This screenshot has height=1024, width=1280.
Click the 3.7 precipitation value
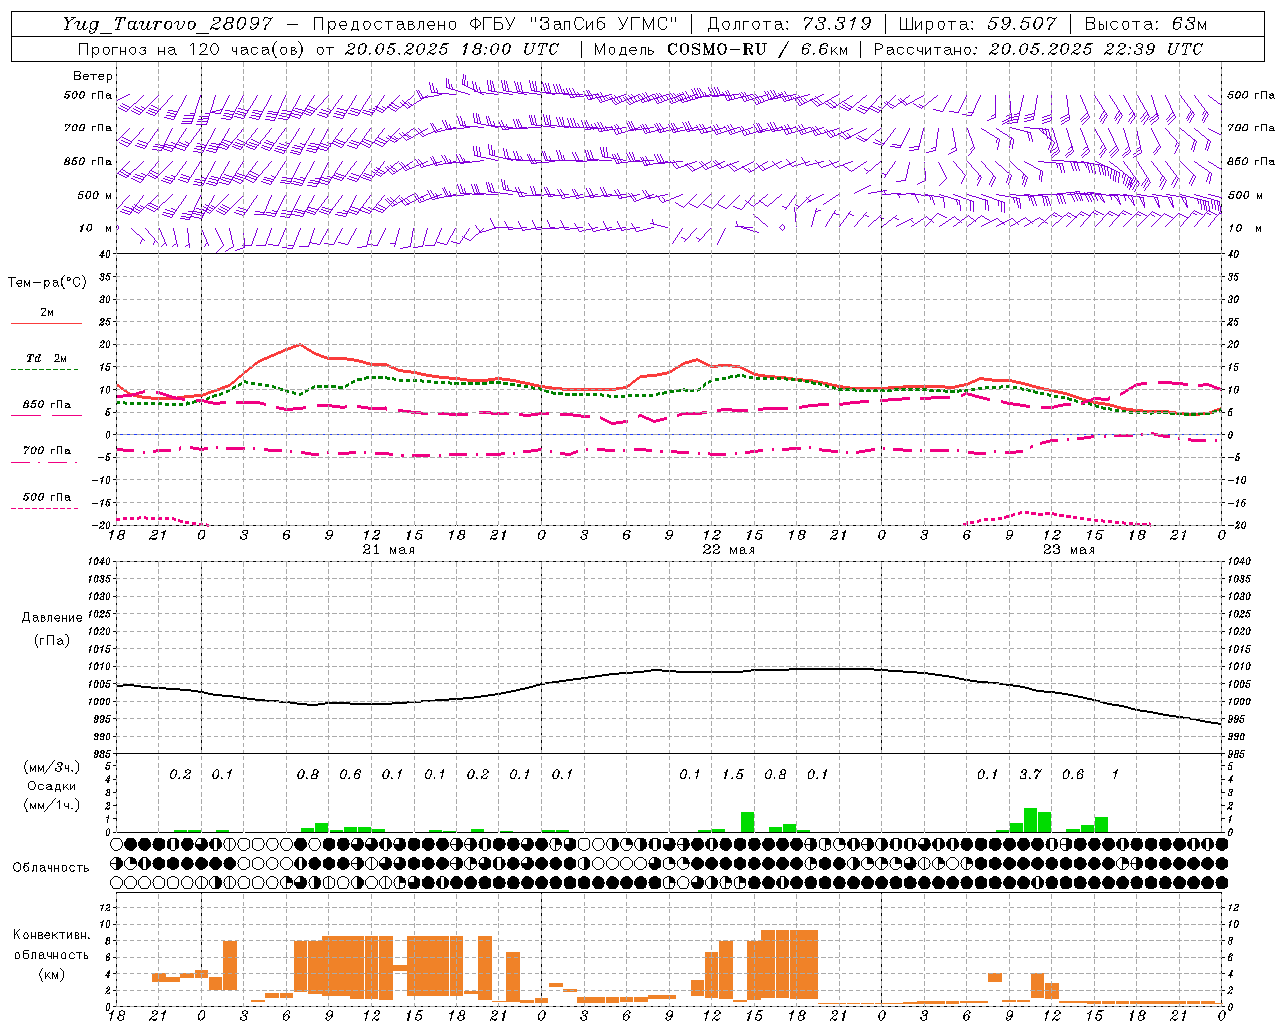pyautogui.click(x=1030, y=774)
